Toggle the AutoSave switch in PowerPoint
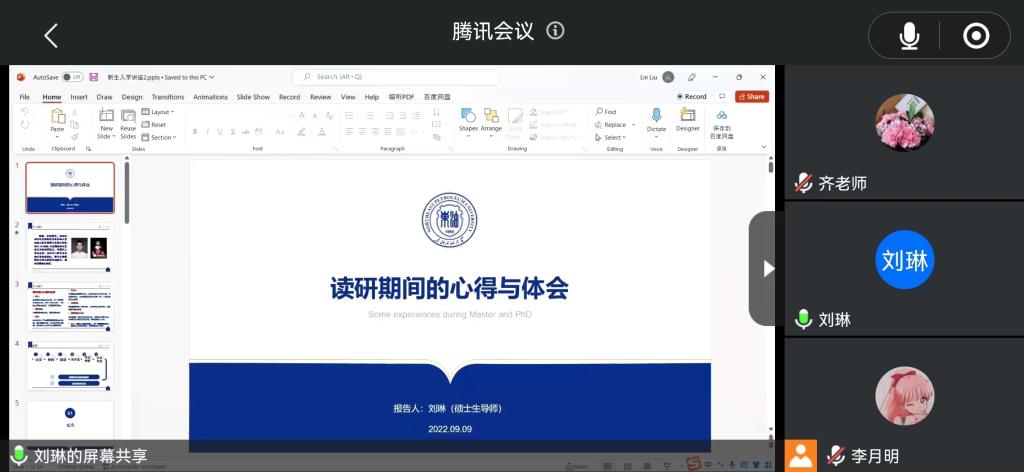This screenshot has height=472, width=1024. click(72, 77)
